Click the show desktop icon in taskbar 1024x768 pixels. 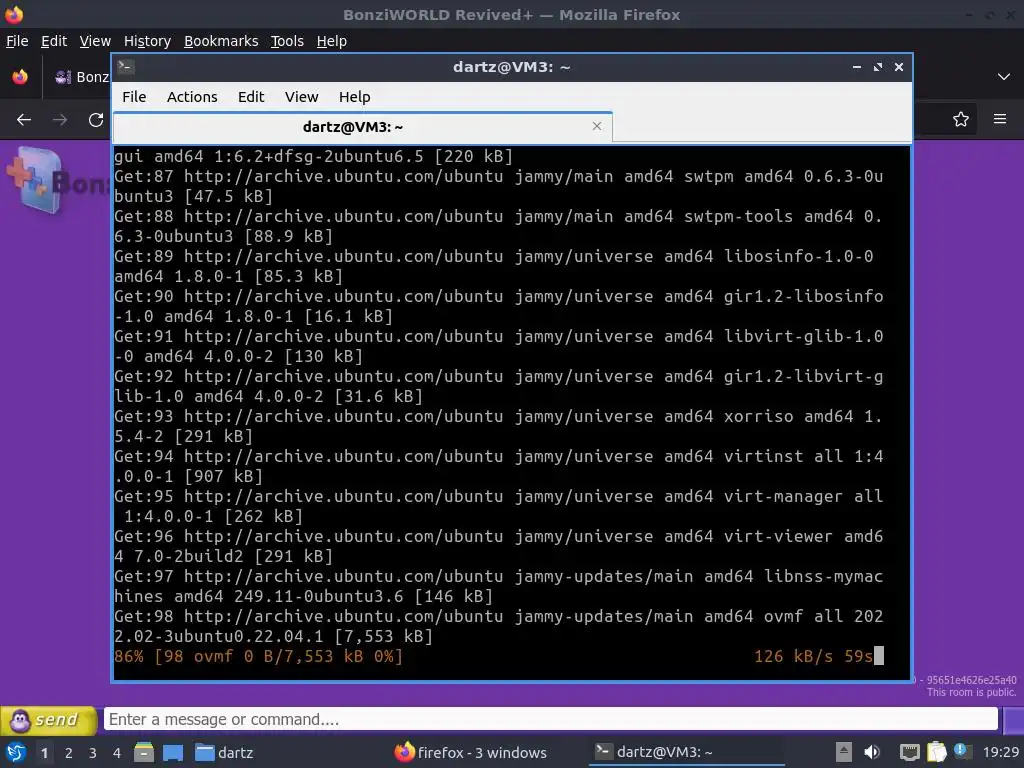click(x=173, y=752)
